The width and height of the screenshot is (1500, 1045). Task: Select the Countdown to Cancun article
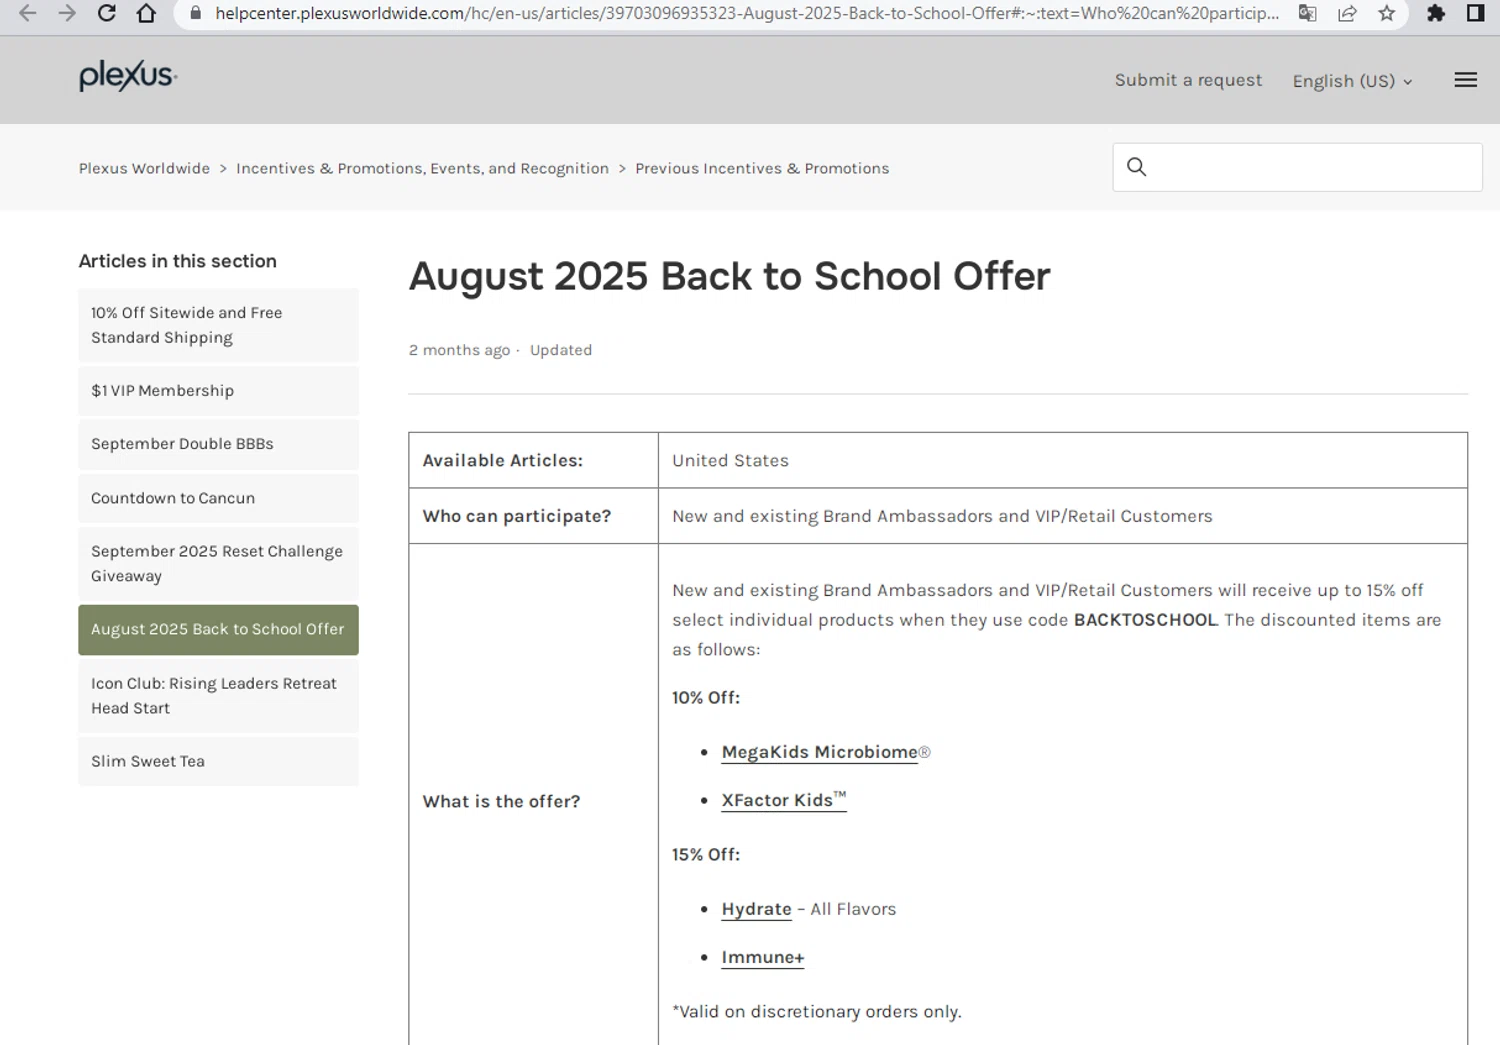coord(173,498)
